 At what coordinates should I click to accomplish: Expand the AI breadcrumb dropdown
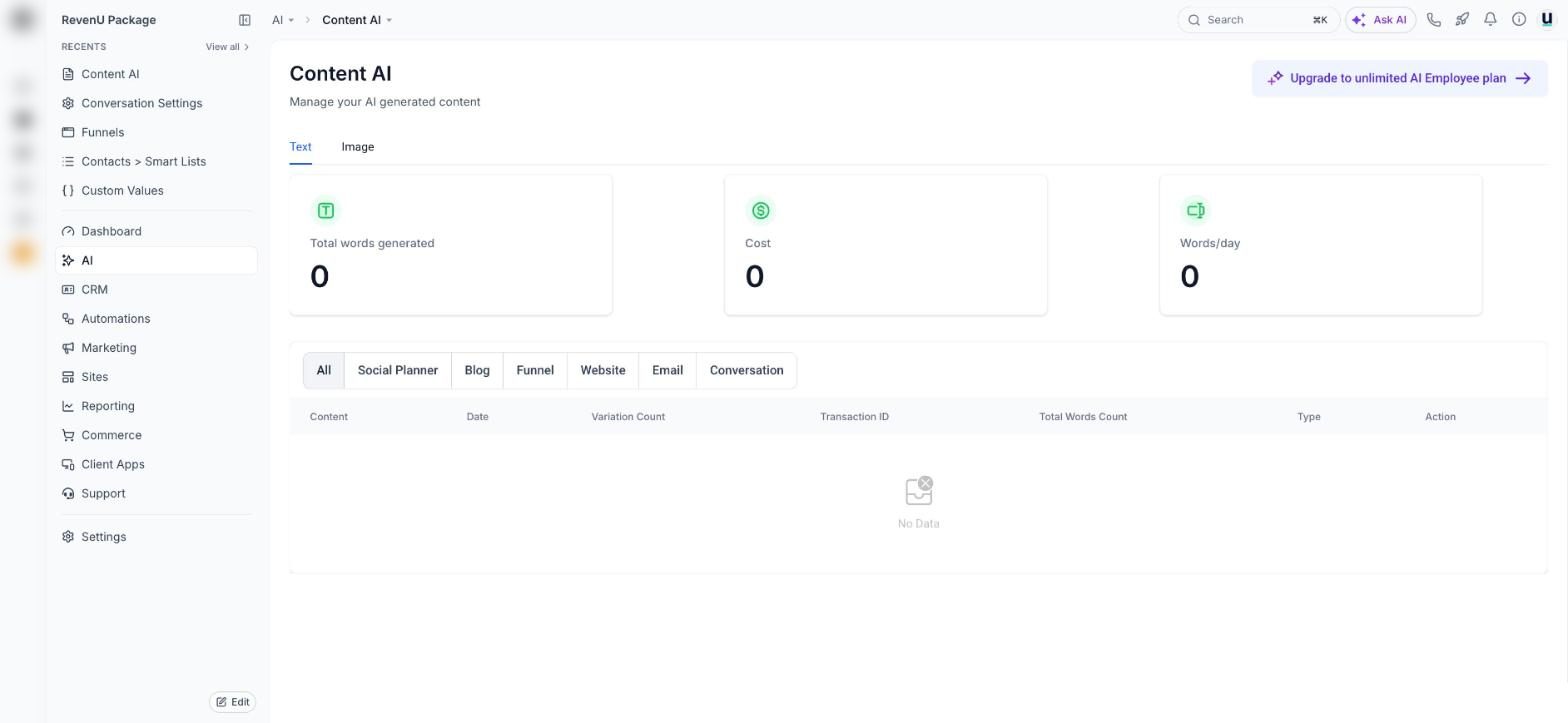click(283, 20)
